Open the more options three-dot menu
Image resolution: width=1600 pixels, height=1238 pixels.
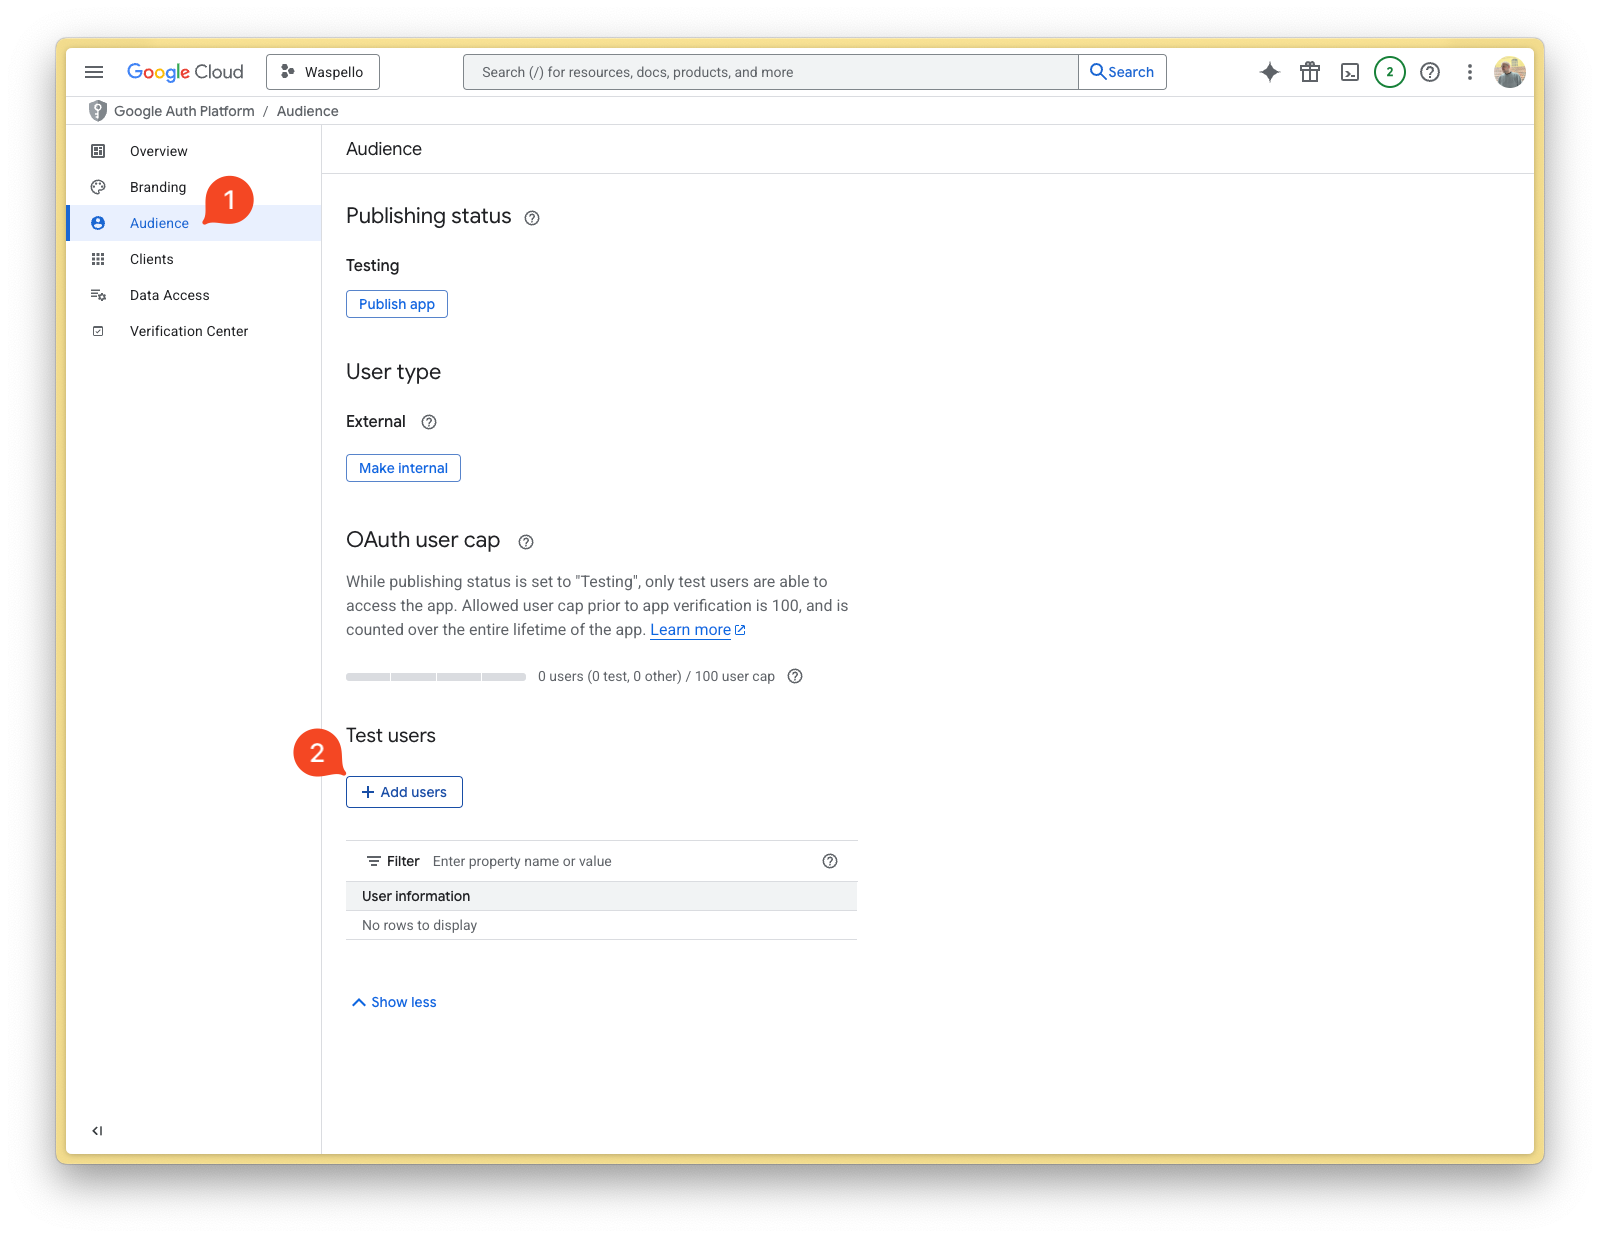pos(1470,71)
